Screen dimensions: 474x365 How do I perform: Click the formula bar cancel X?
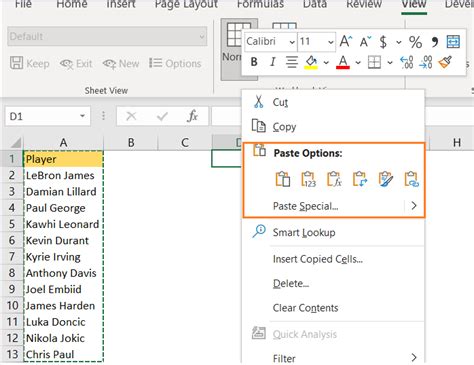[131, 116]
